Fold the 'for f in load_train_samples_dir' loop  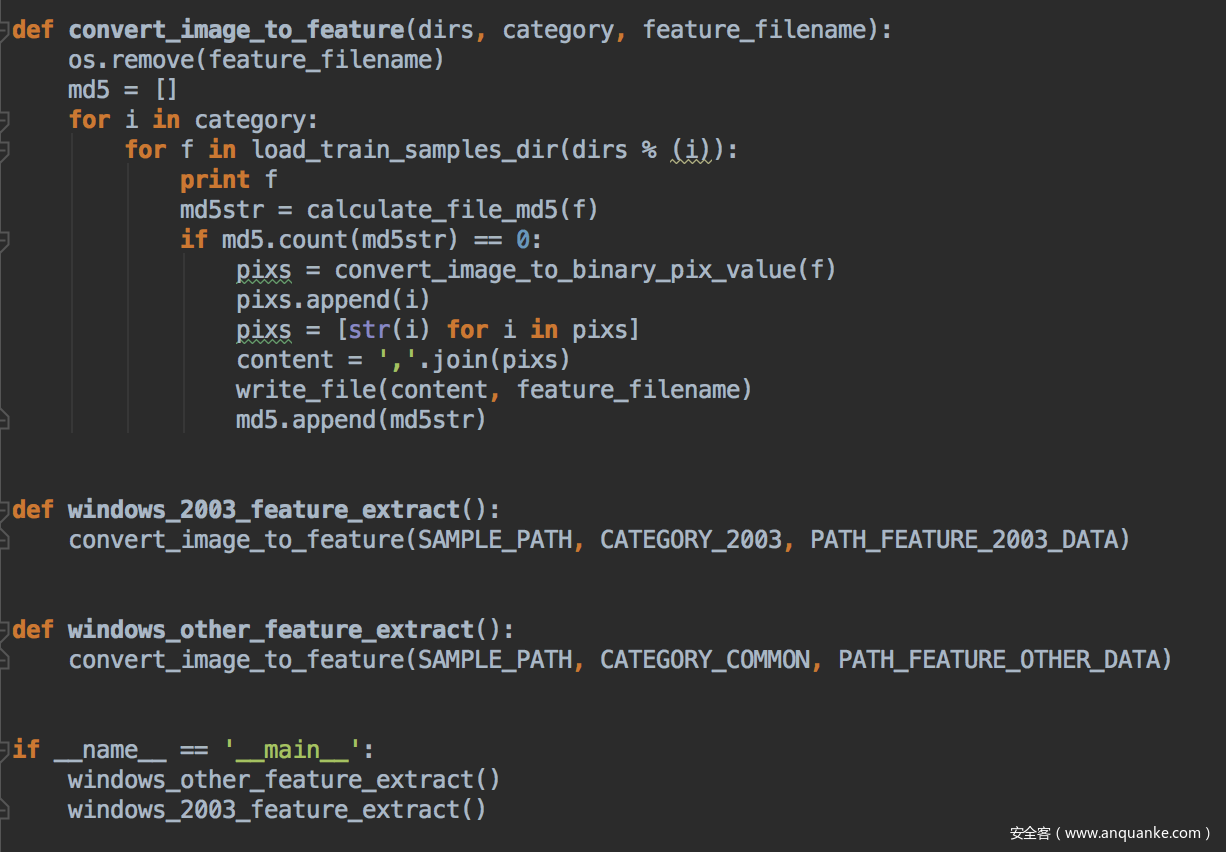pos(5,150)
